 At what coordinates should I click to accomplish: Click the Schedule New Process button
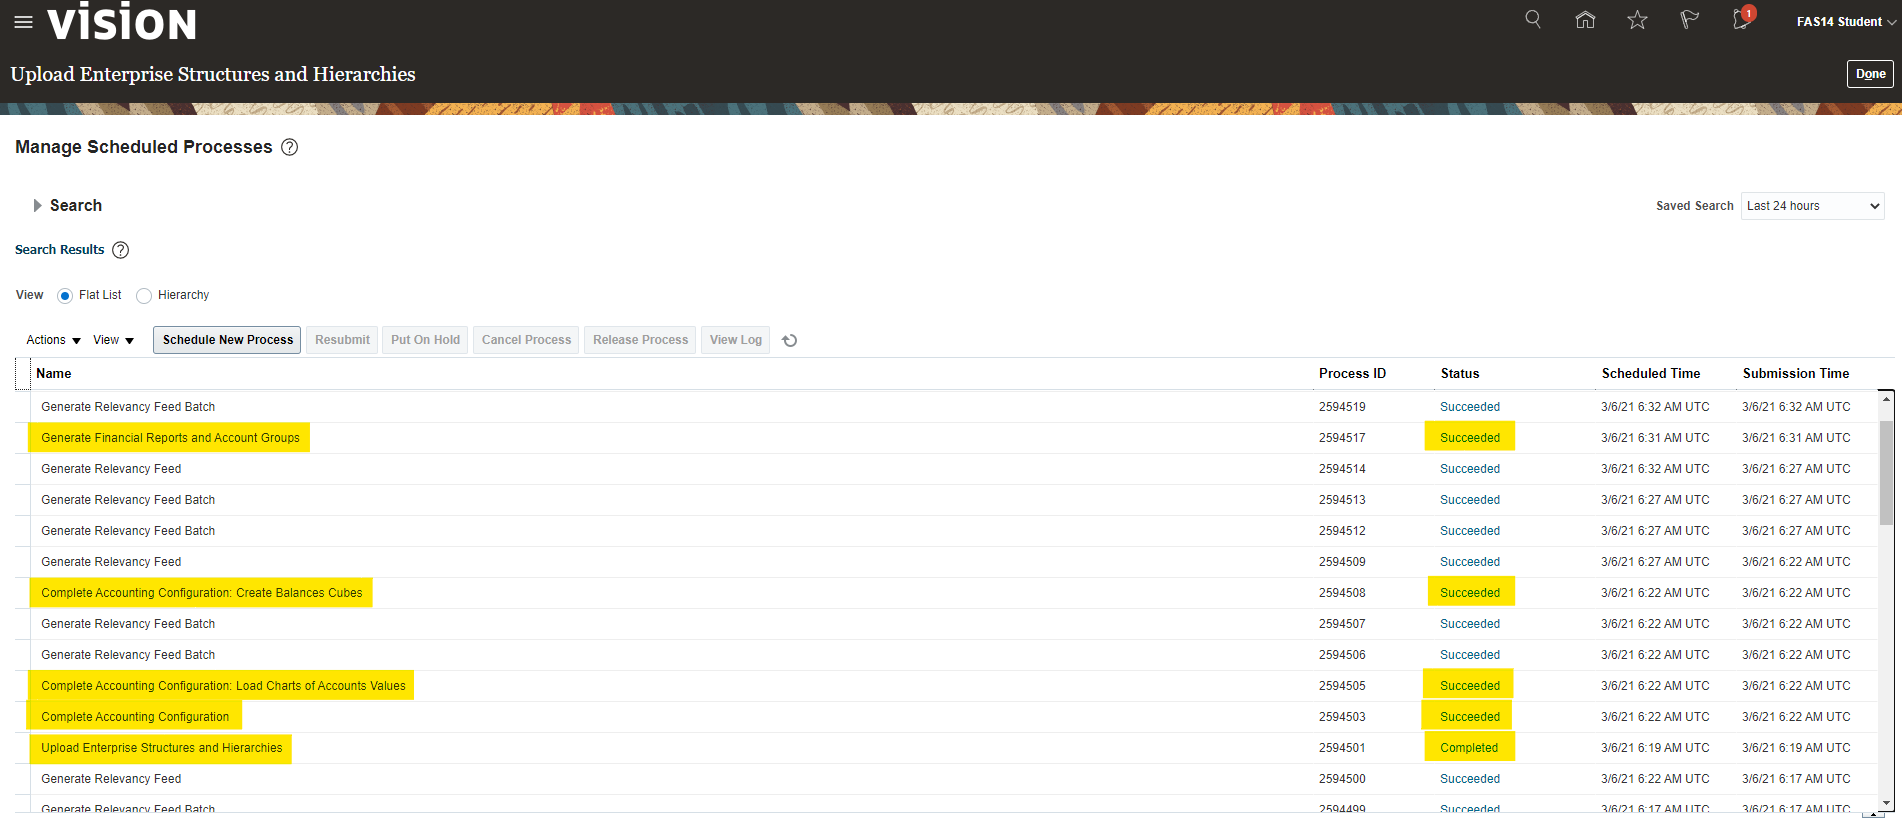227,340
